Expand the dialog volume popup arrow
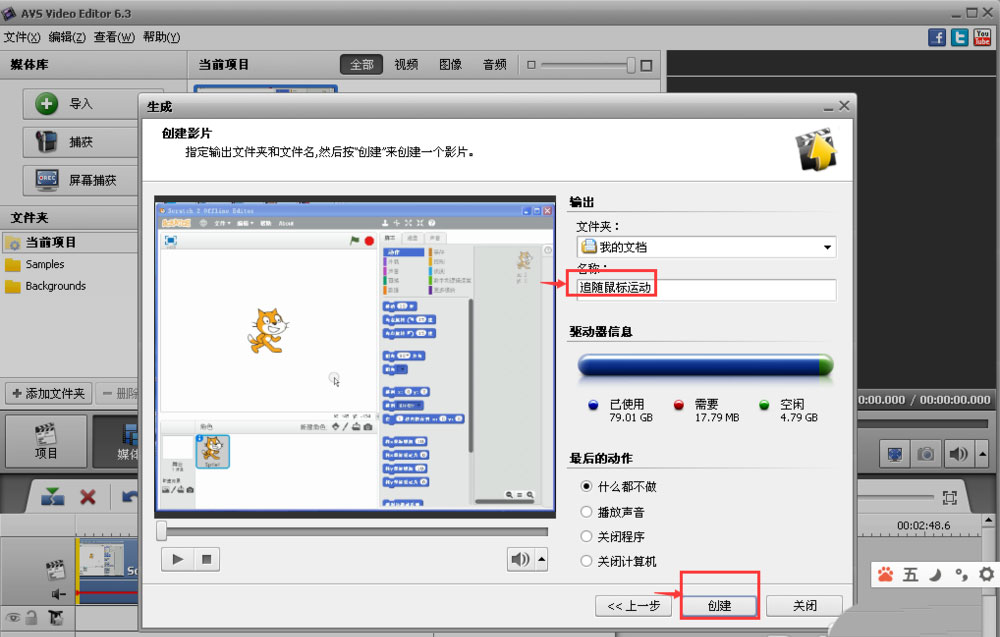The width and height of the screenshot is (1000, 637). click(x=541, y=560)
